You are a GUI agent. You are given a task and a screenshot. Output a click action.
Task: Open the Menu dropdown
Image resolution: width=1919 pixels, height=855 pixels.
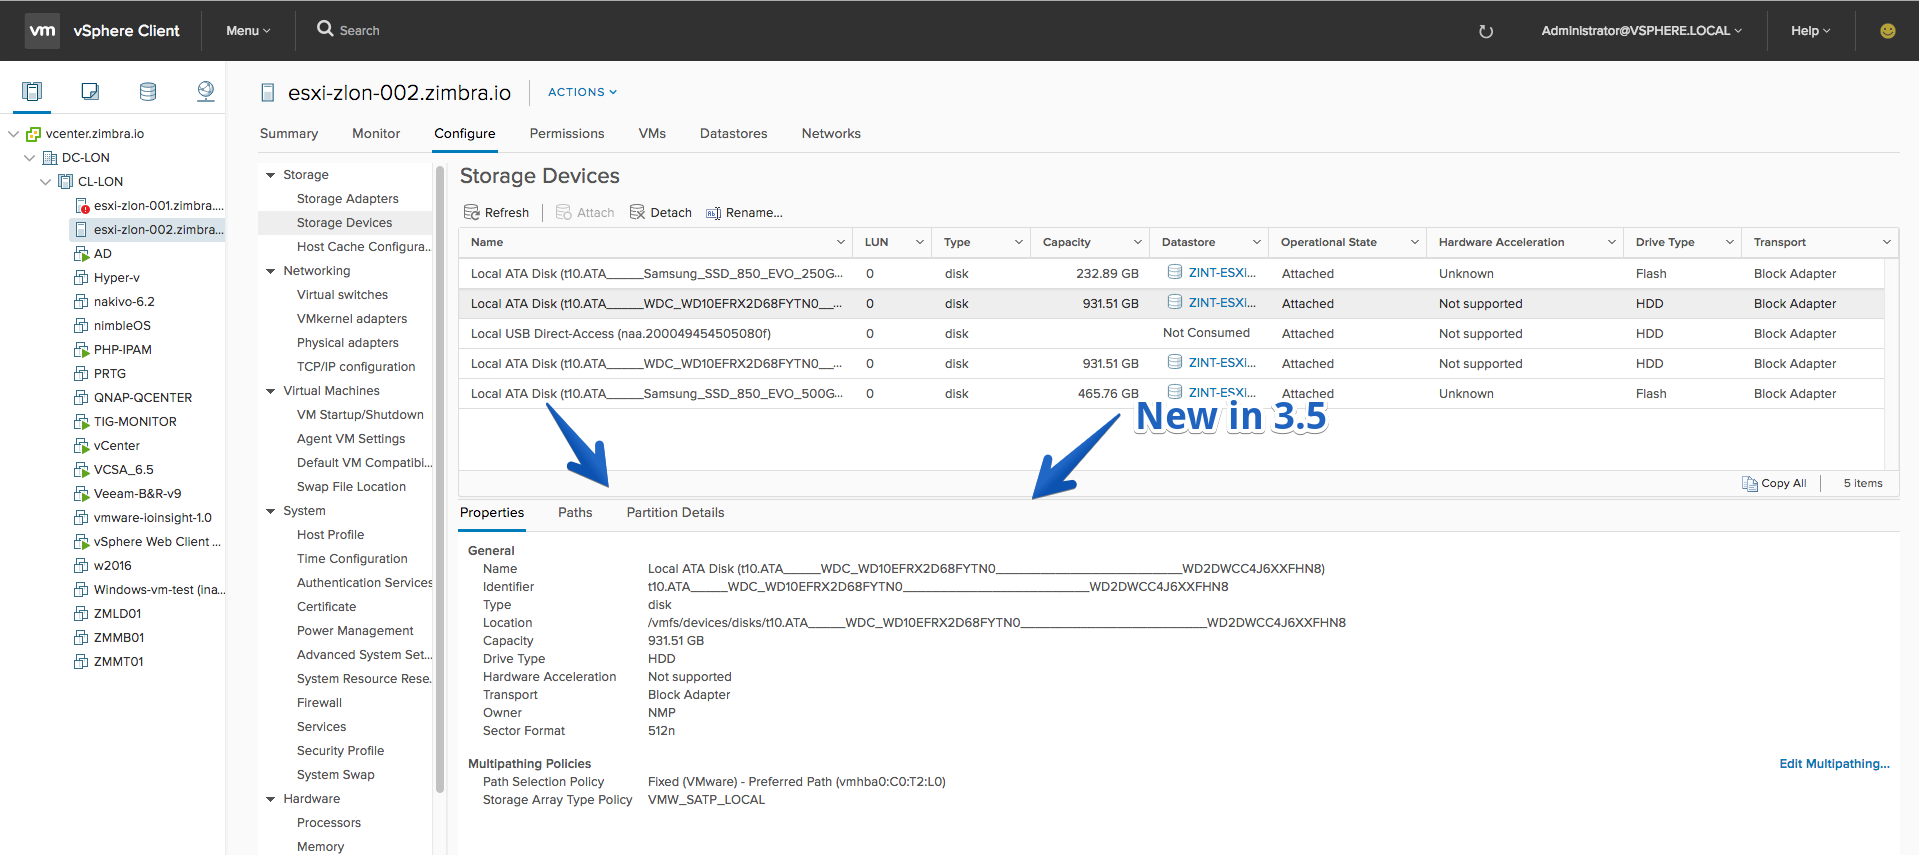pos(248,31)
